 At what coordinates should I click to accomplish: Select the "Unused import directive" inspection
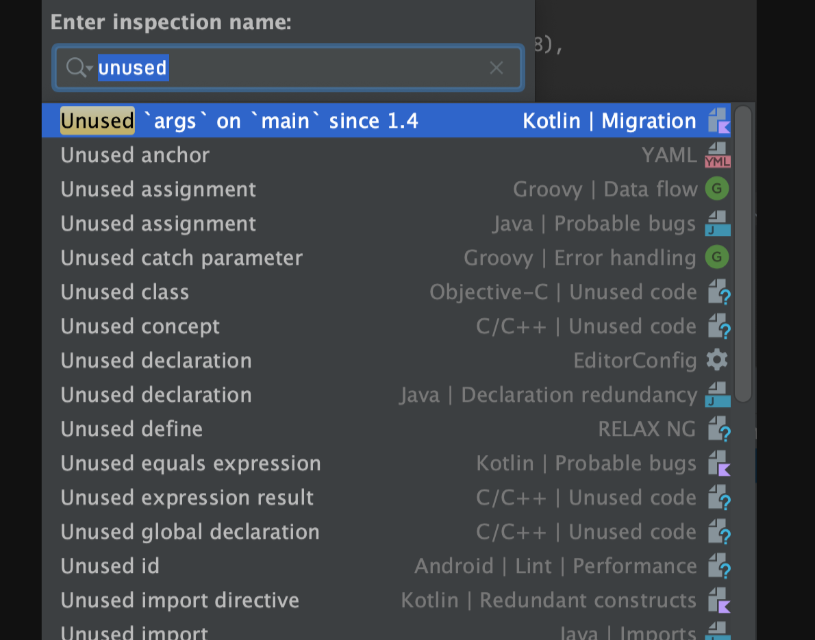300,600
